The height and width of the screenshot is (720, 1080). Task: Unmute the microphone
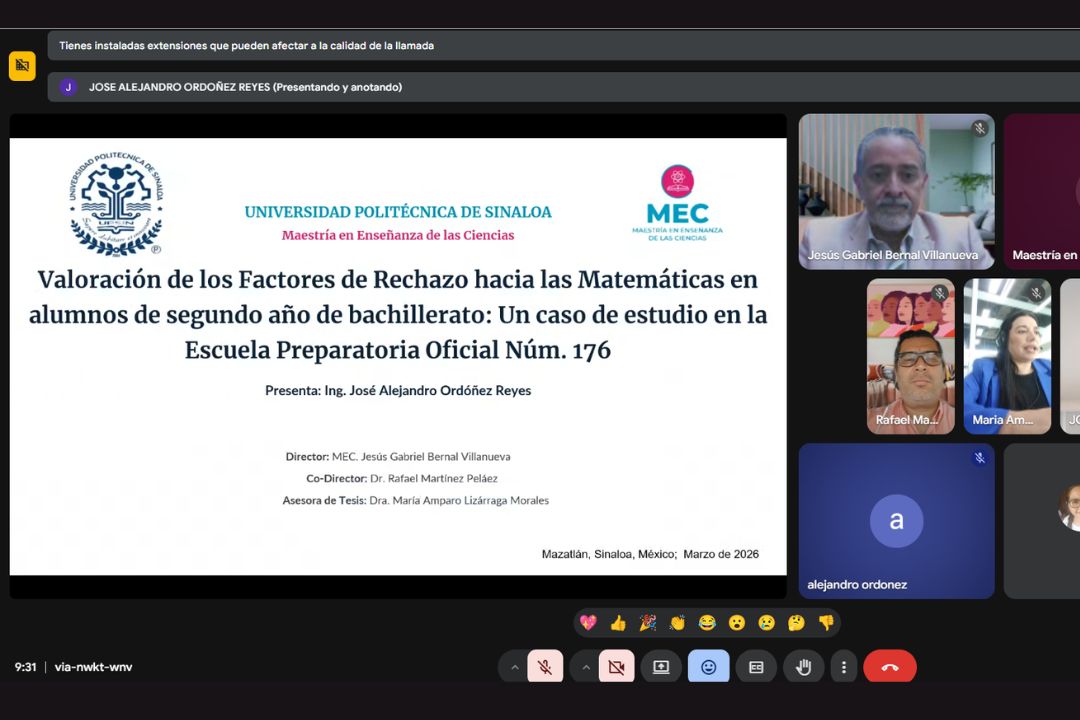tap(544, 667)
